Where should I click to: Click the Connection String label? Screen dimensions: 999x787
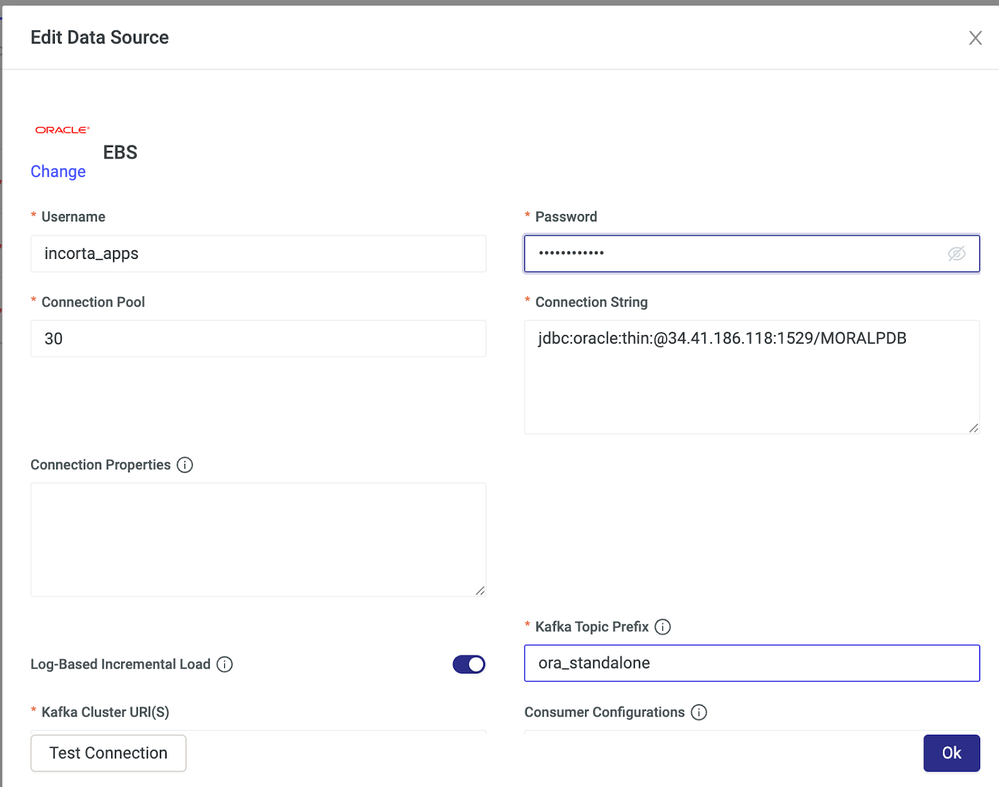591,302
